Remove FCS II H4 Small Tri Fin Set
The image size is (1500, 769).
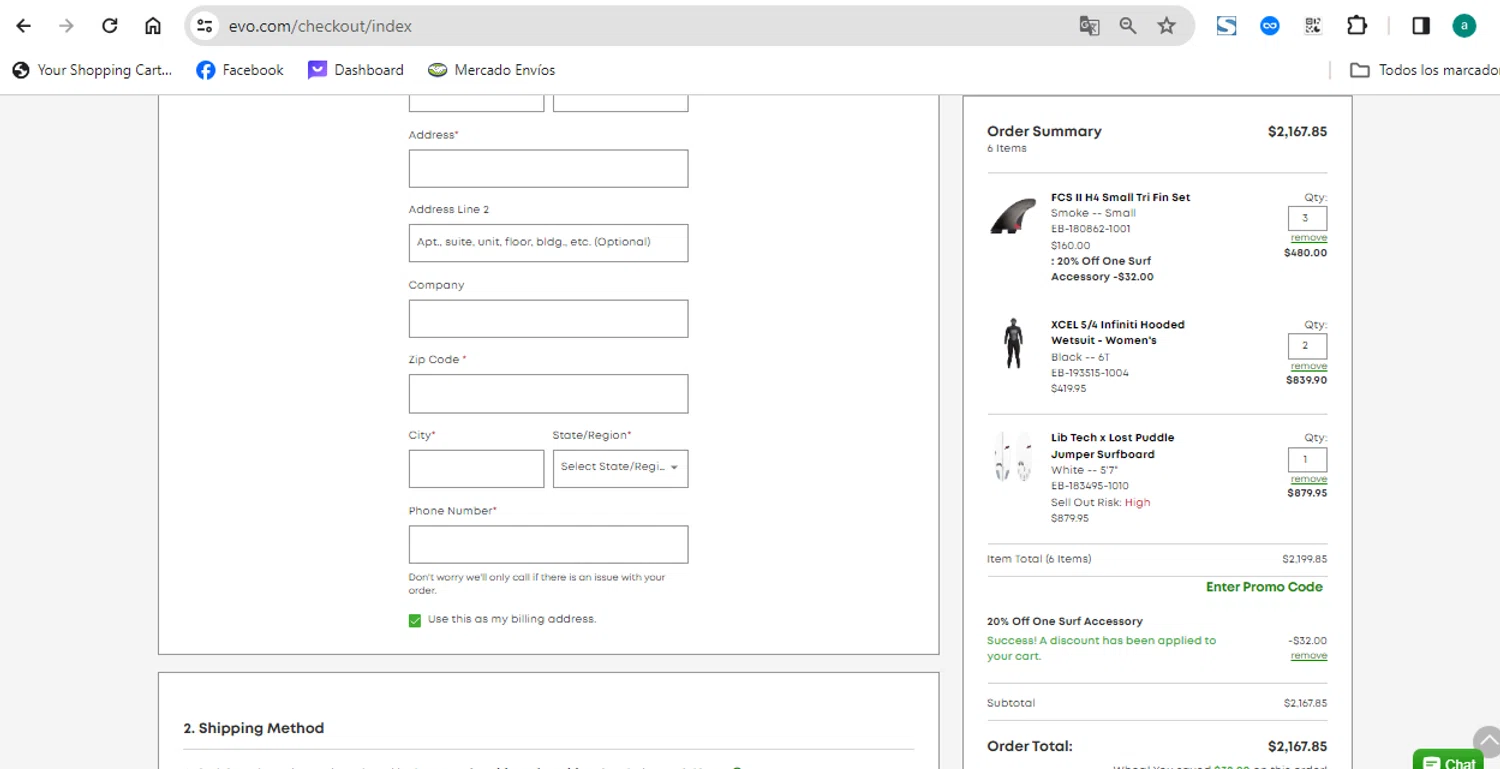pyautogui.click(x=1309, y=238)
